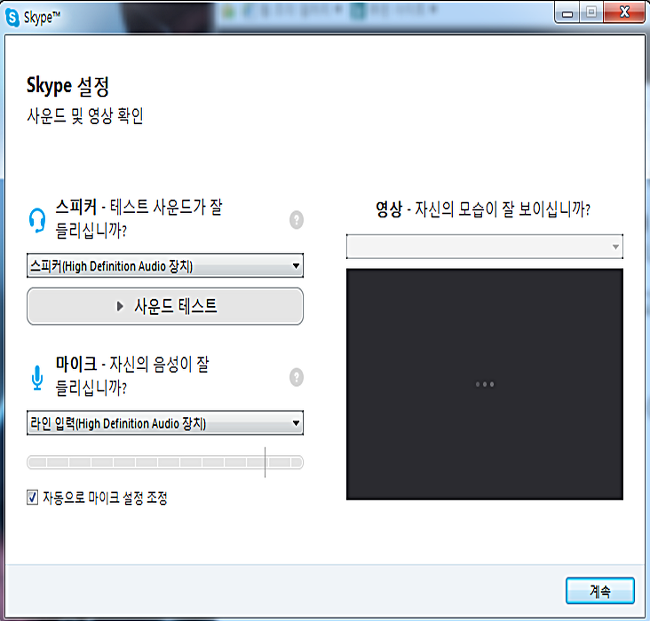650x621 pixels.
Task: Click the headset speaker icon
Action: tap(37, 220)
